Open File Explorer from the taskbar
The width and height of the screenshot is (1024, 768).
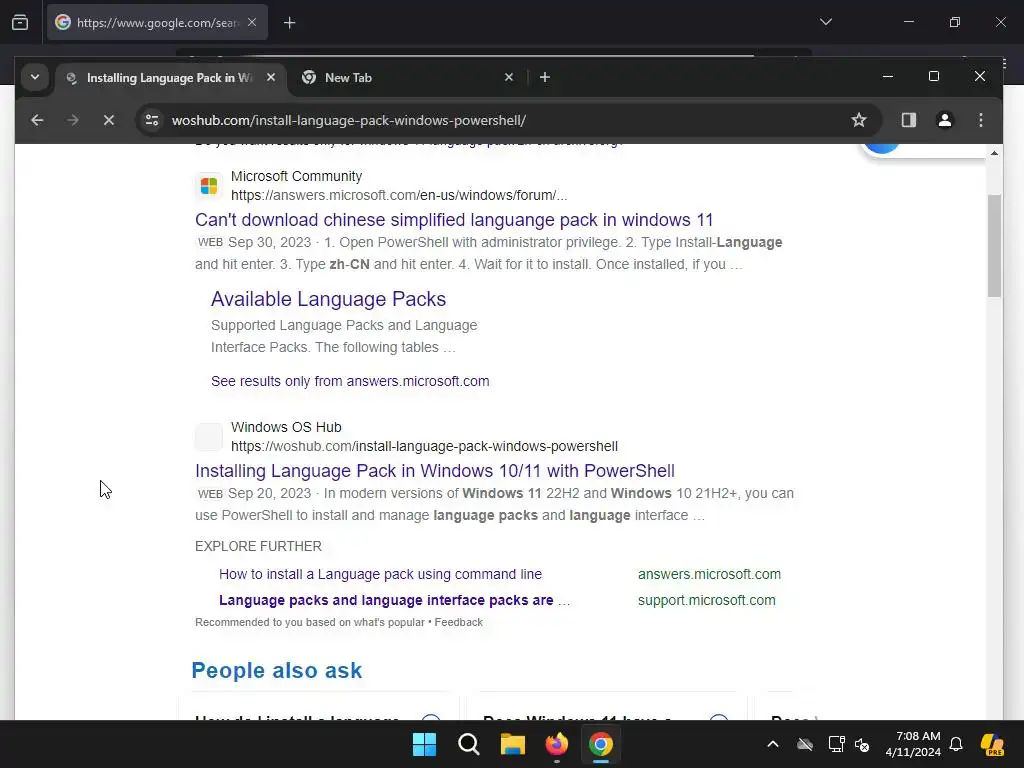pyautogui.click(x=513, y=744)
